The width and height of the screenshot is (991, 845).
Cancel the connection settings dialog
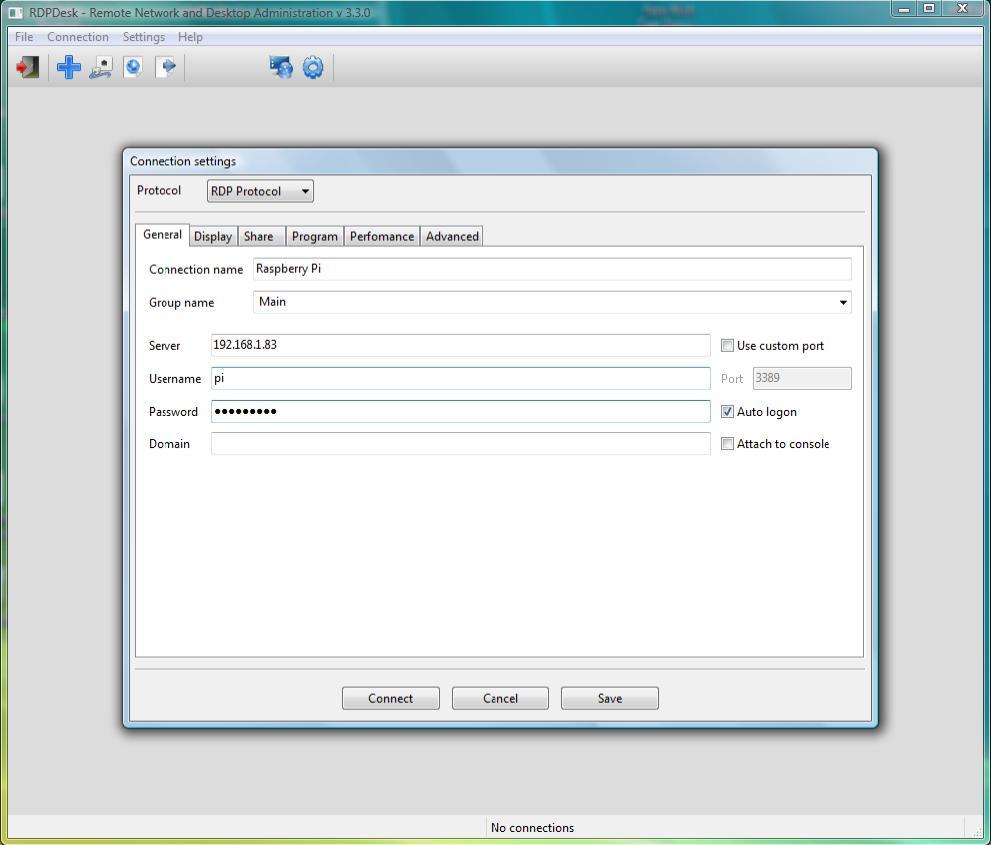point(500,697)
